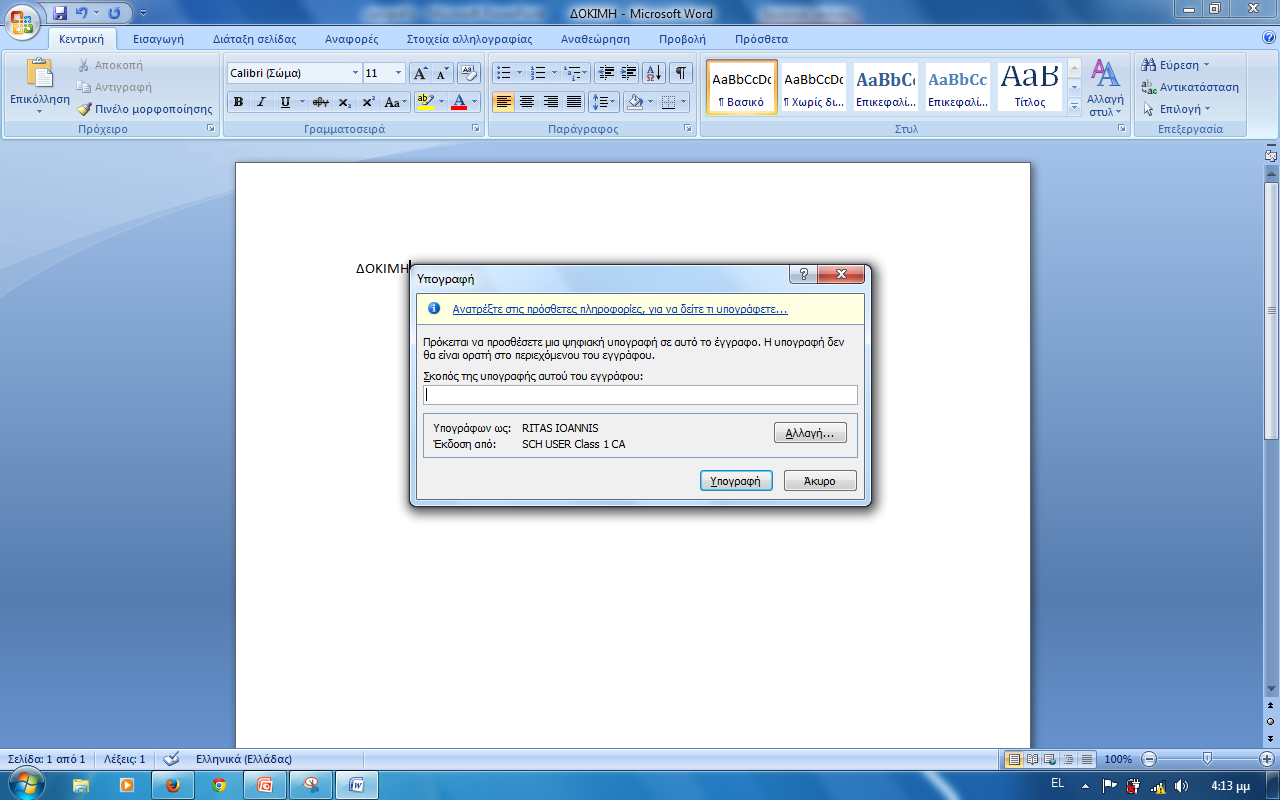The width and height of the screenshot is (1280, 800).
Task: Apply strikethrough formatting
Action: [321, 102]
